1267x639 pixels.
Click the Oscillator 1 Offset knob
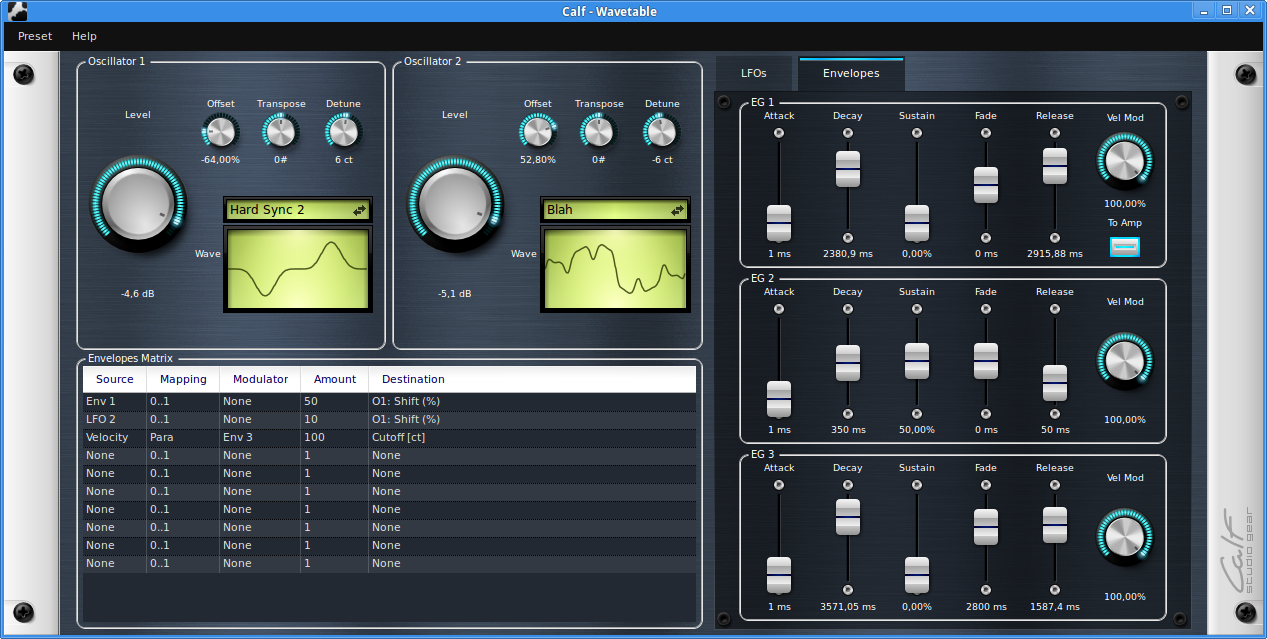(x=220, y=131)
